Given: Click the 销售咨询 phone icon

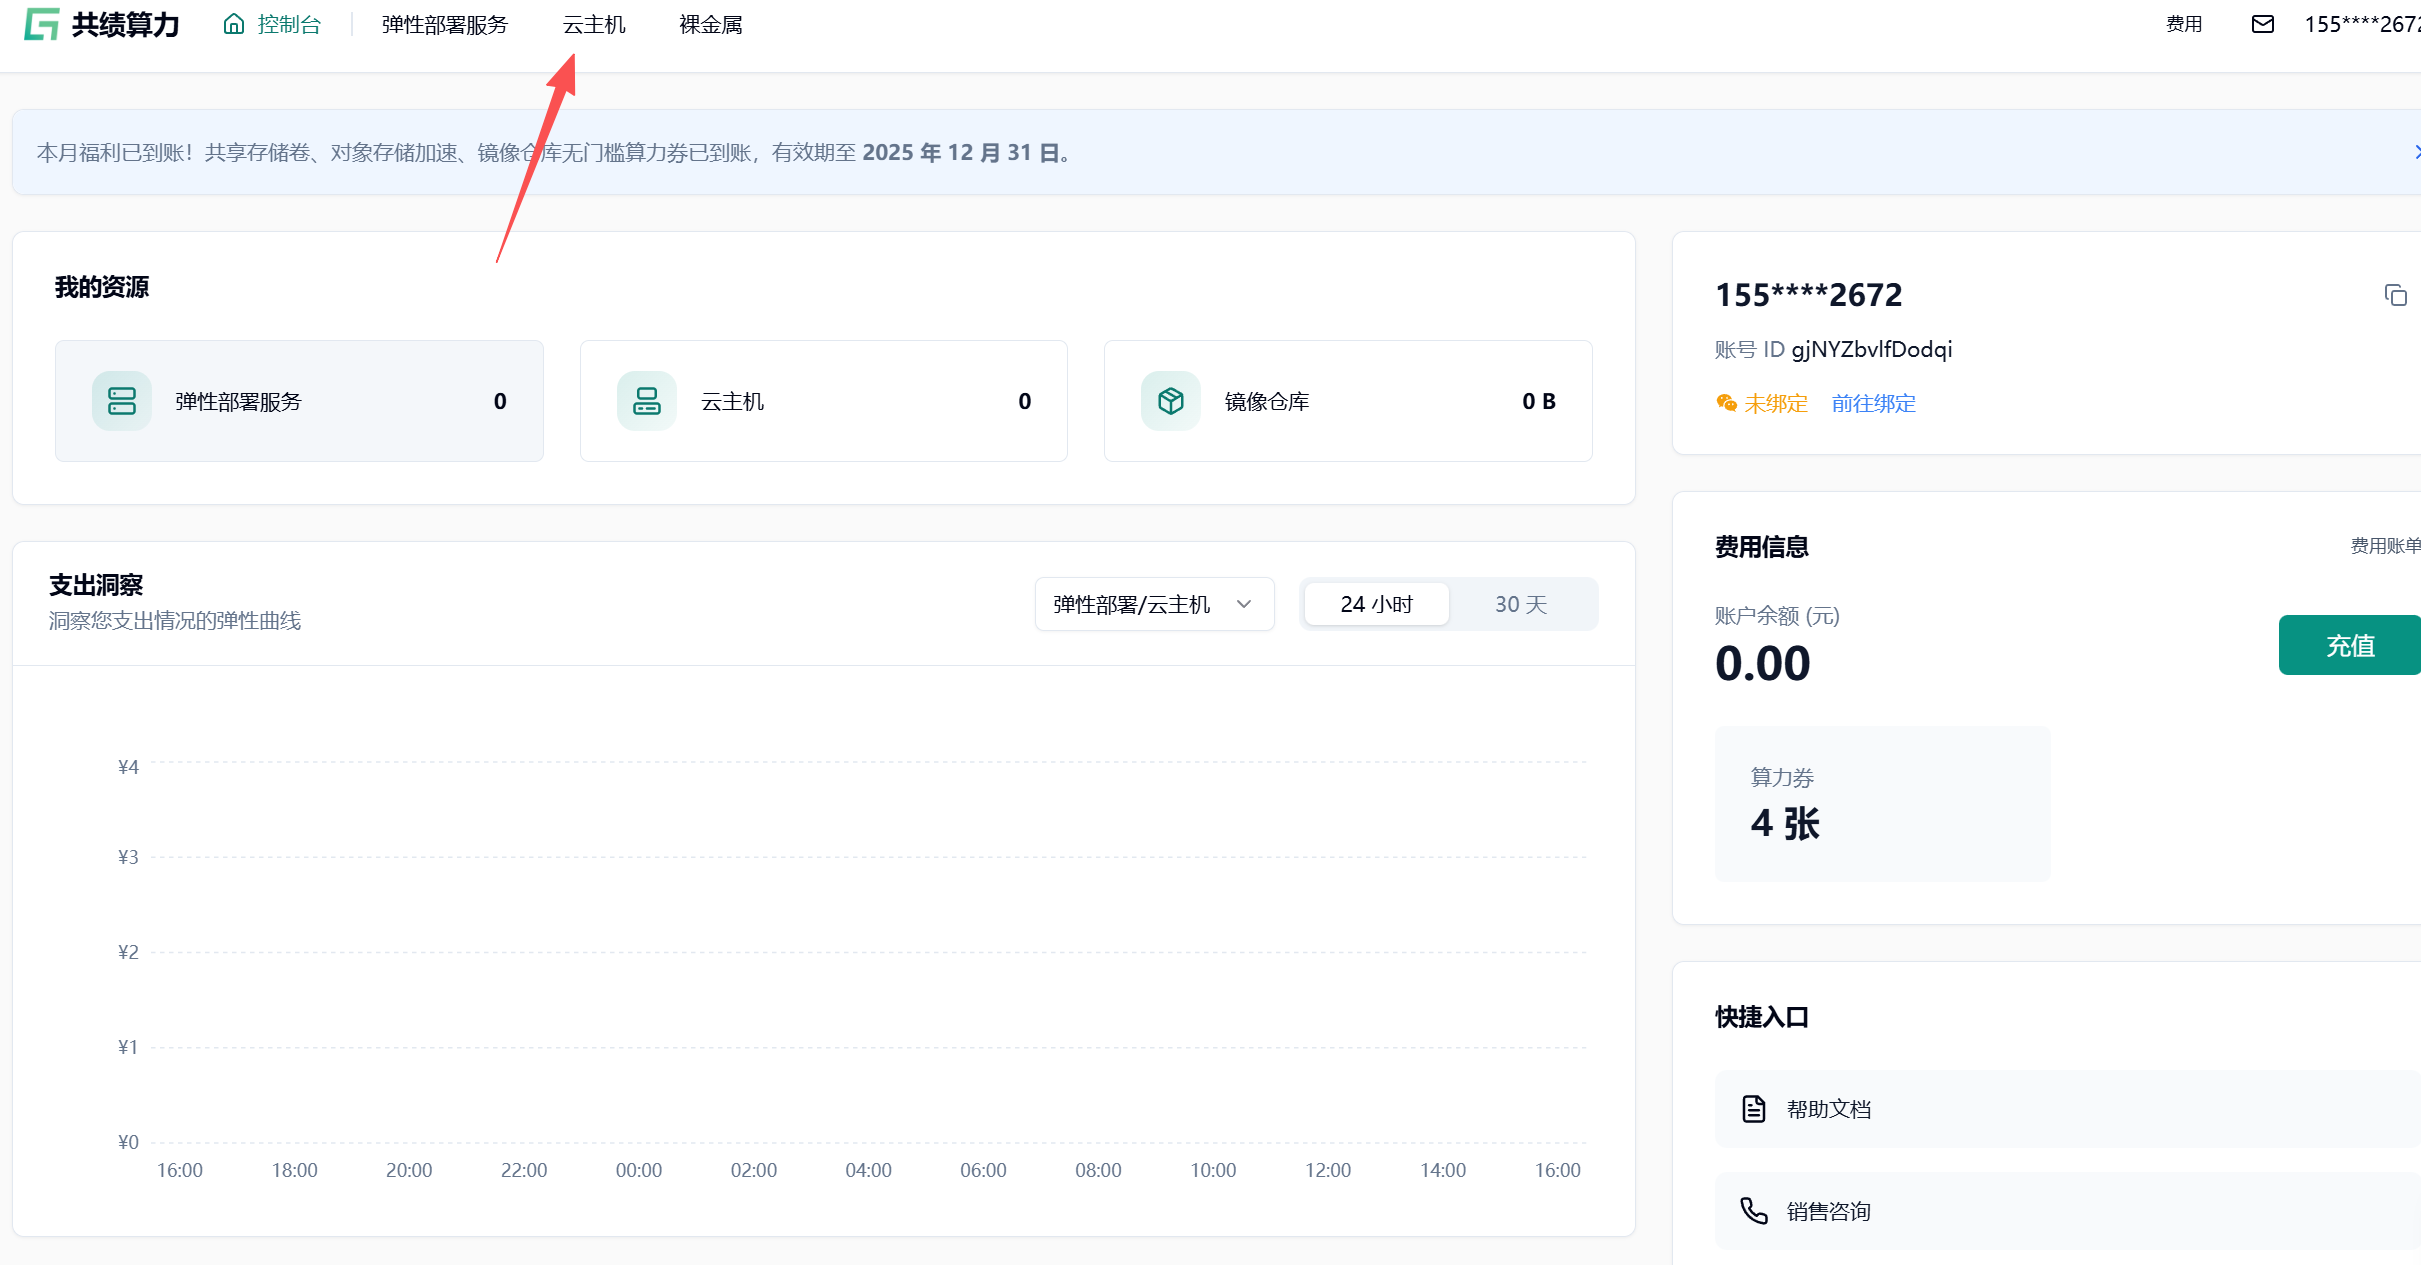Looking at the screenshot, I should pyautogui.click(x=1754, y=1211).
